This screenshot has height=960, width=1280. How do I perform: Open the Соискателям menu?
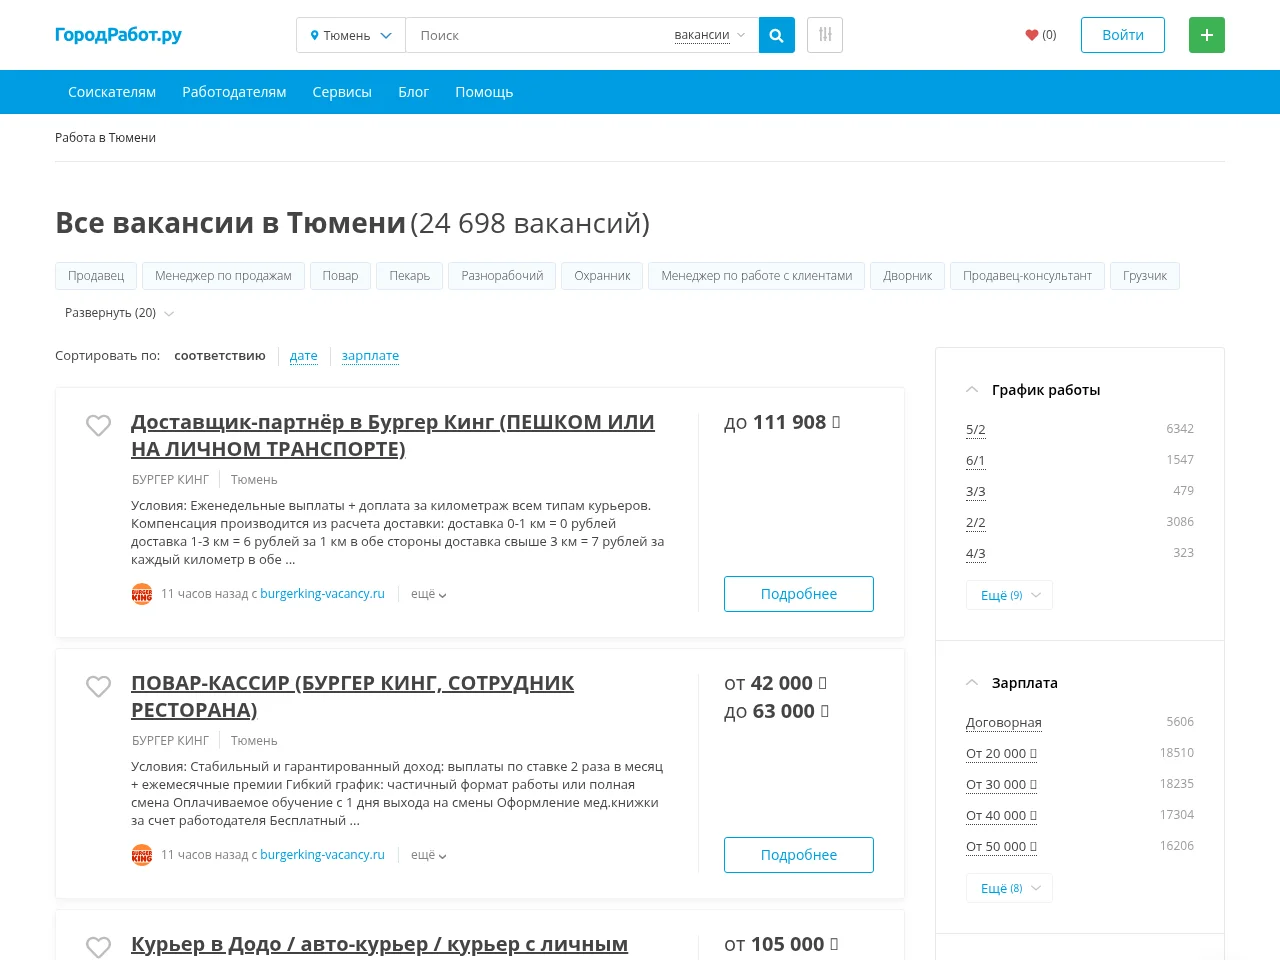(x=112, y=92)
